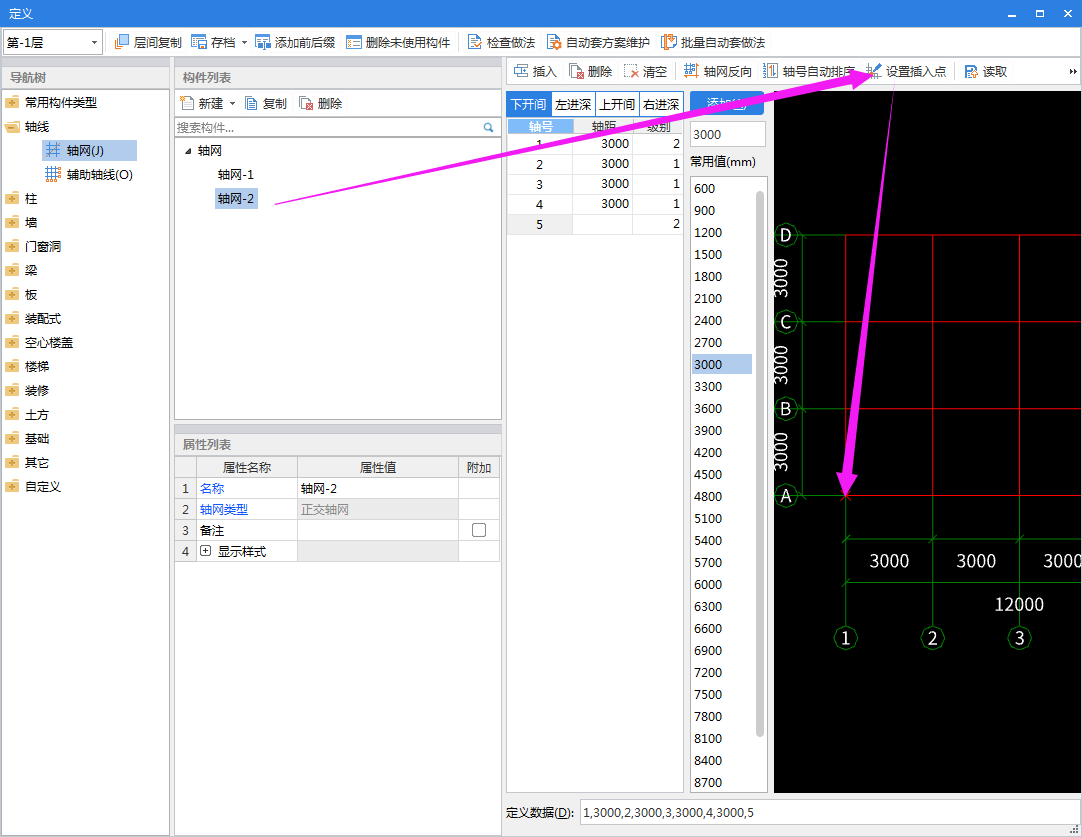
Task: Select 轴网(J) in navigation tree
Action: tap(89, 150)
